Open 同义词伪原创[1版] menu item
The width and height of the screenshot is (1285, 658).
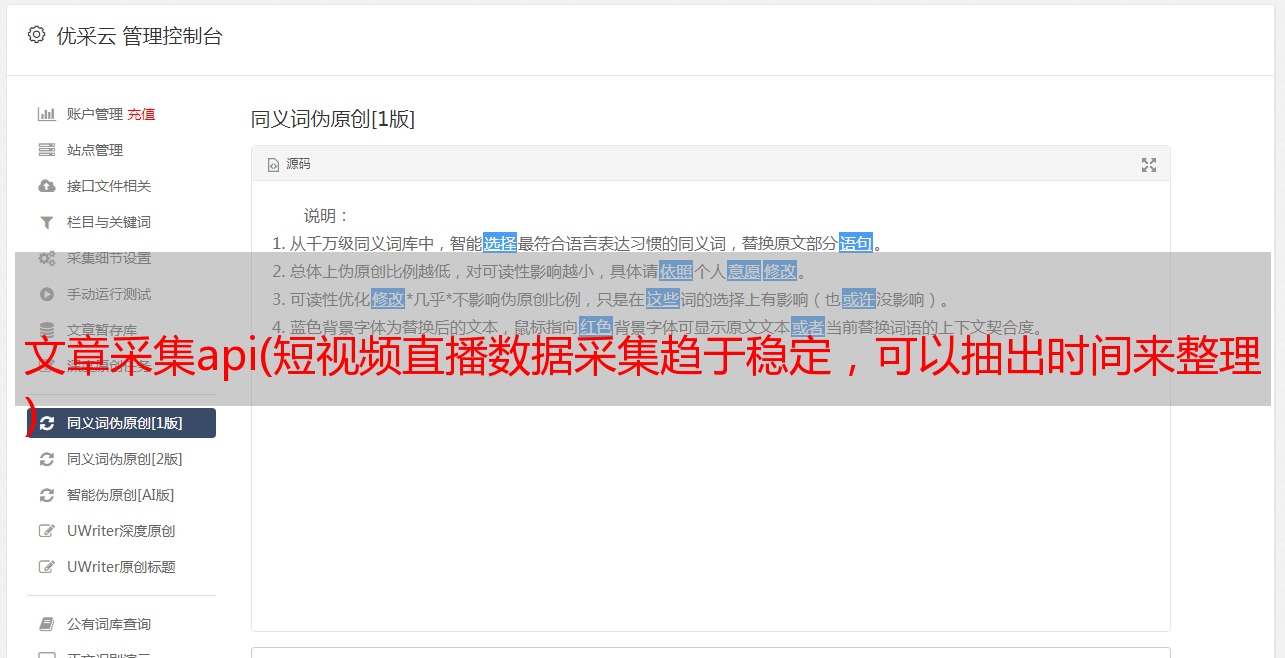pos(121,423)
